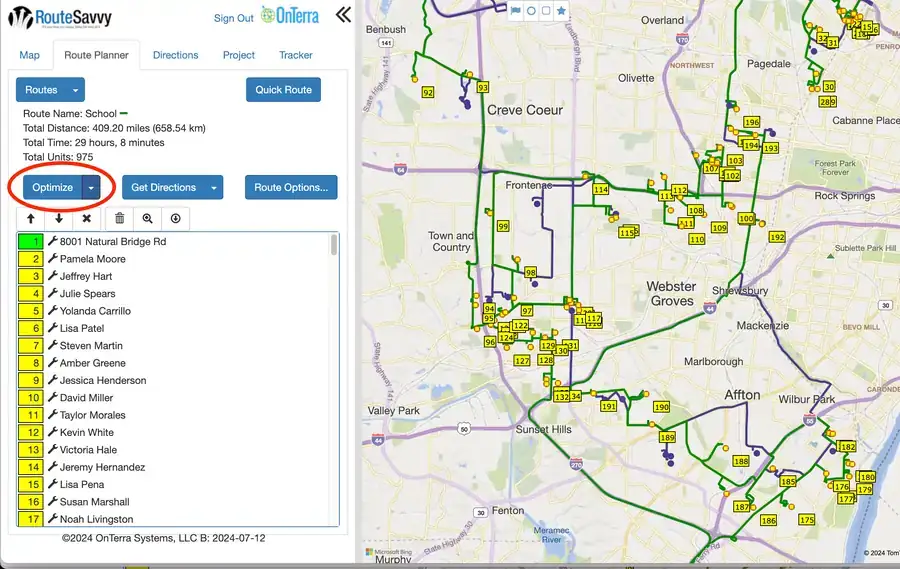Select Jeffrey Hart in the stop list
This screenshot has width=900, height=569.
point(86,276)
